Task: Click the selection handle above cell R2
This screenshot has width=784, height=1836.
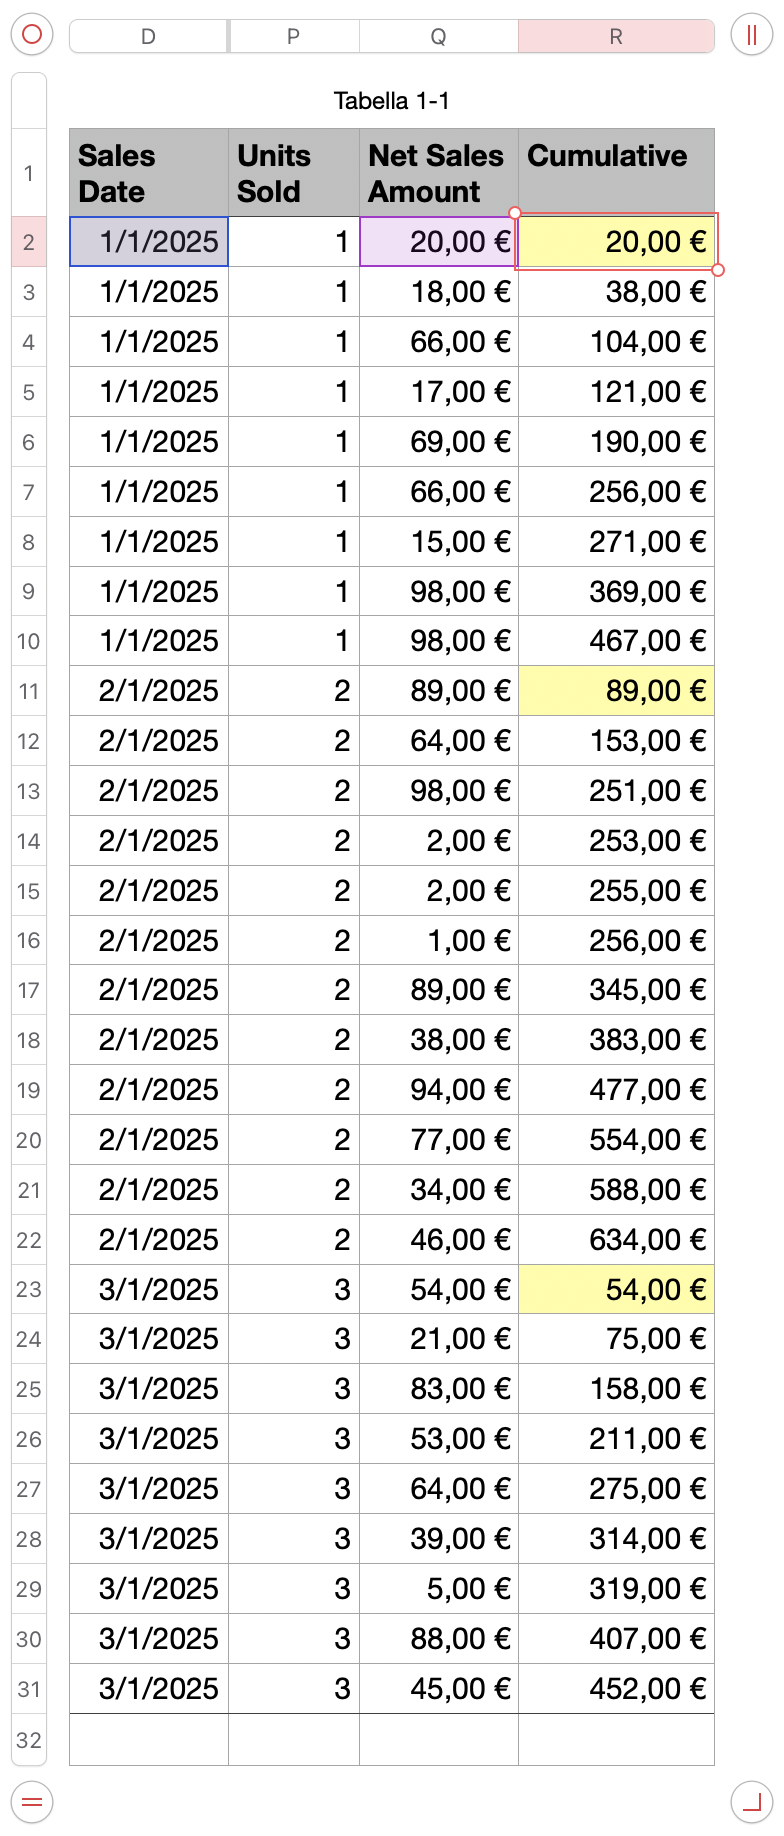Action: point(515,212)
